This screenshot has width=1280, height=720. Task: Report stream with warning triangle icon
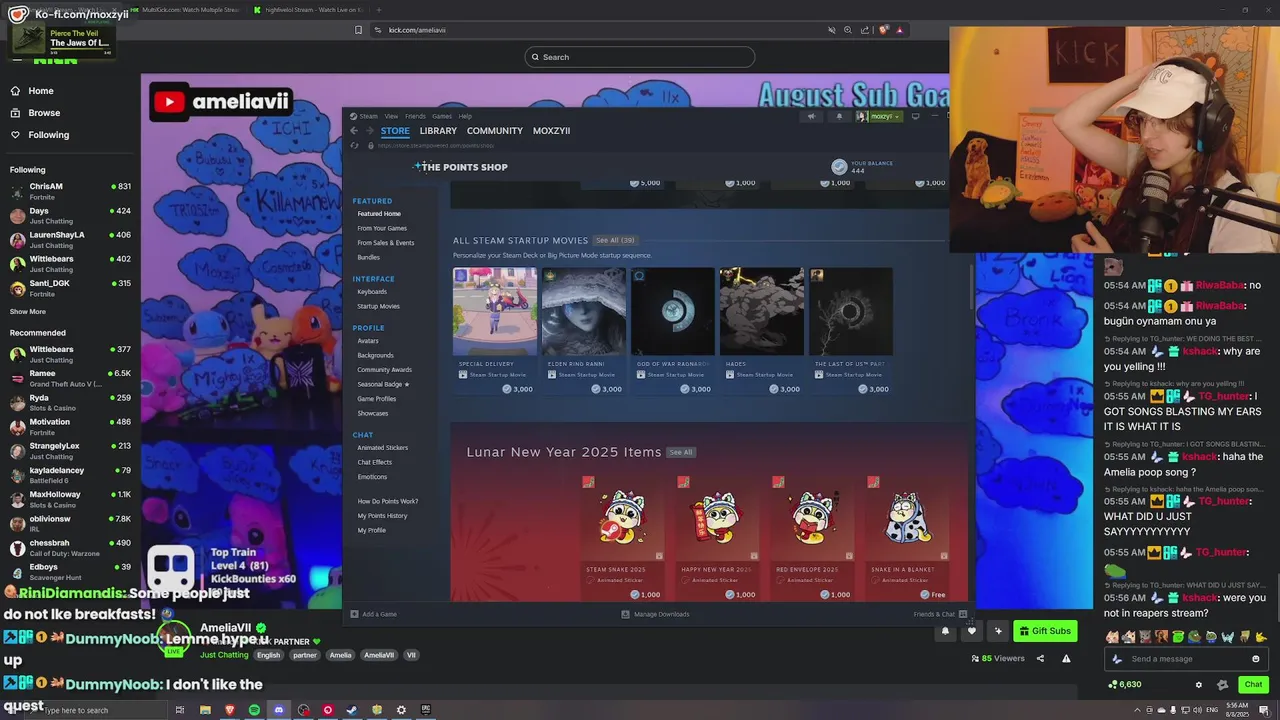[1066, 658]
